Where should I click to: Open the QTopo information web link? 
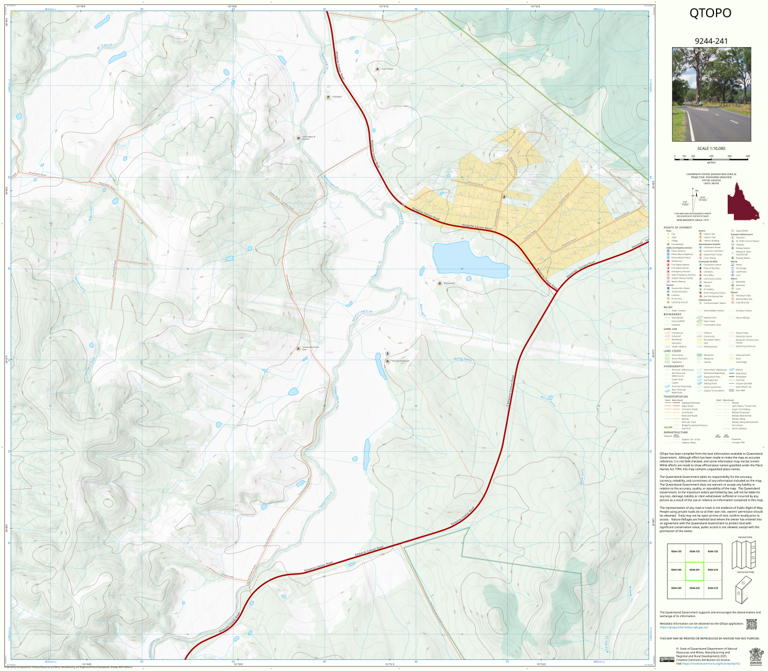[x=684, y=627]
